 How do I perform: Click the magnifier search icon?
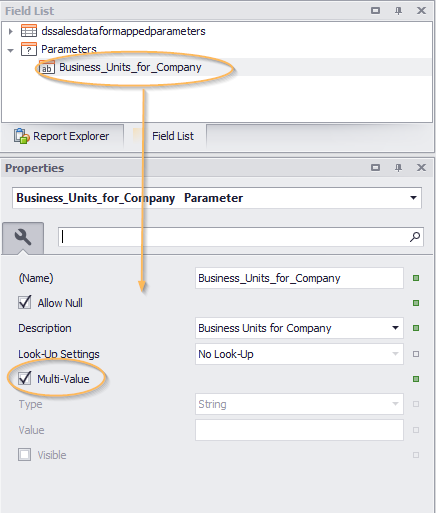415,237
